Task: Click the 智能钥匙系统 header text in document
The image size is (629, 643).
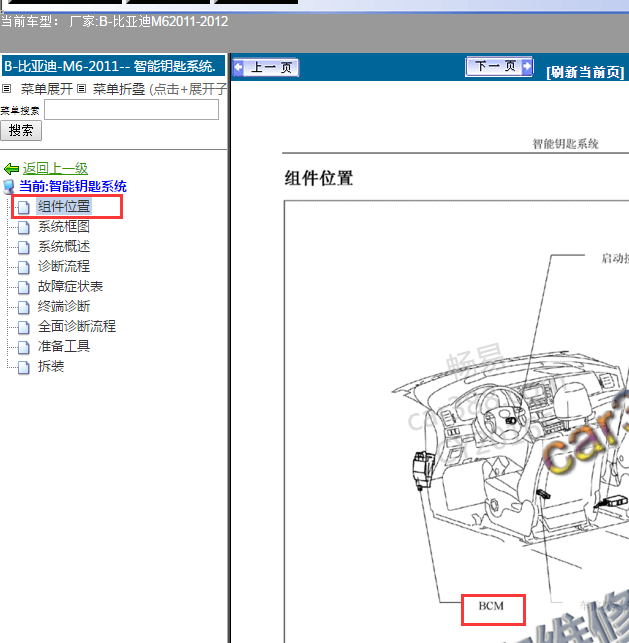Action: (x=565, y=144)
